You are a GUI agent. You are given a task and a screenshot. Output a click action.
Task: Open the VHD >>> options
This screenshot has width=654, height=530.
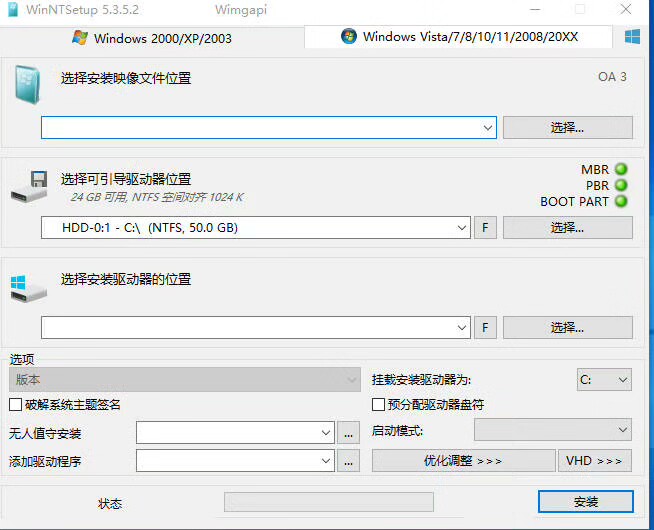pos(595,460)
